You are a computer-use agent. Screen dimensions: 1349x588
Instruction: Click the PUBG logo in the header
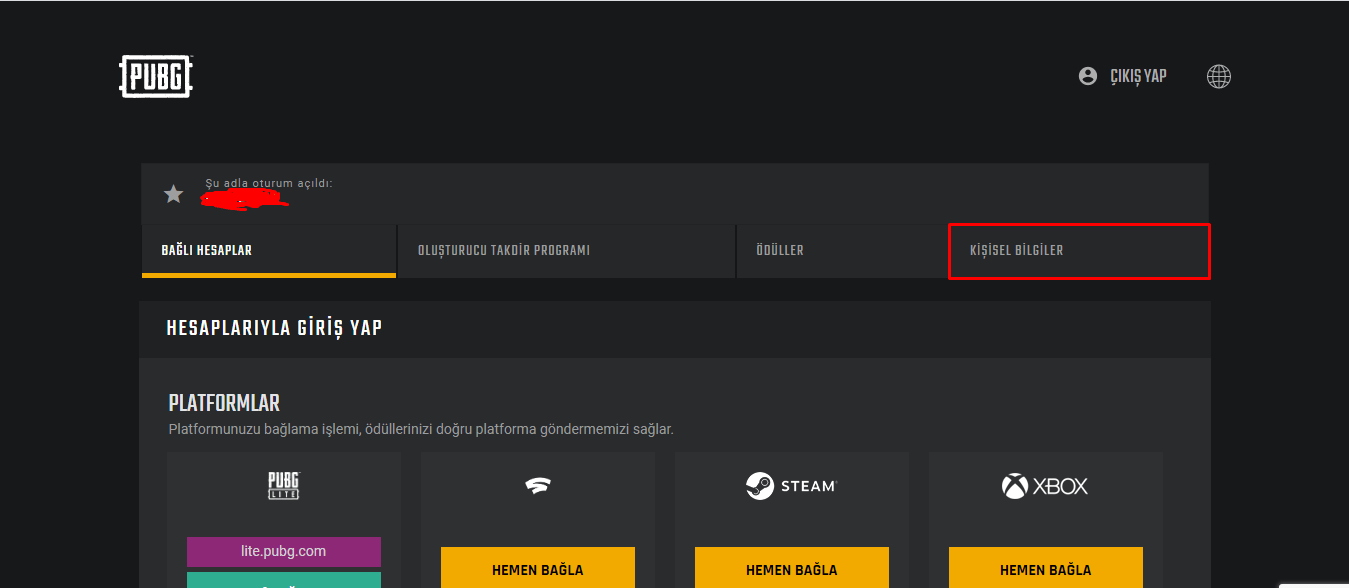(156, 76)
